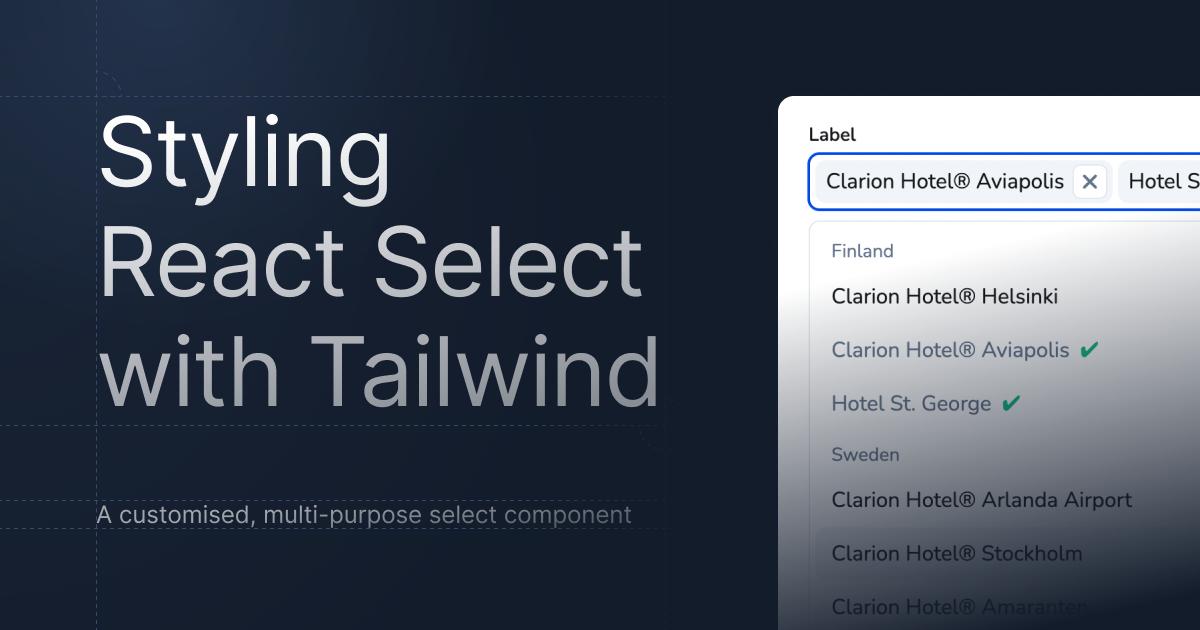Focus the multi-select input field

1004,182
